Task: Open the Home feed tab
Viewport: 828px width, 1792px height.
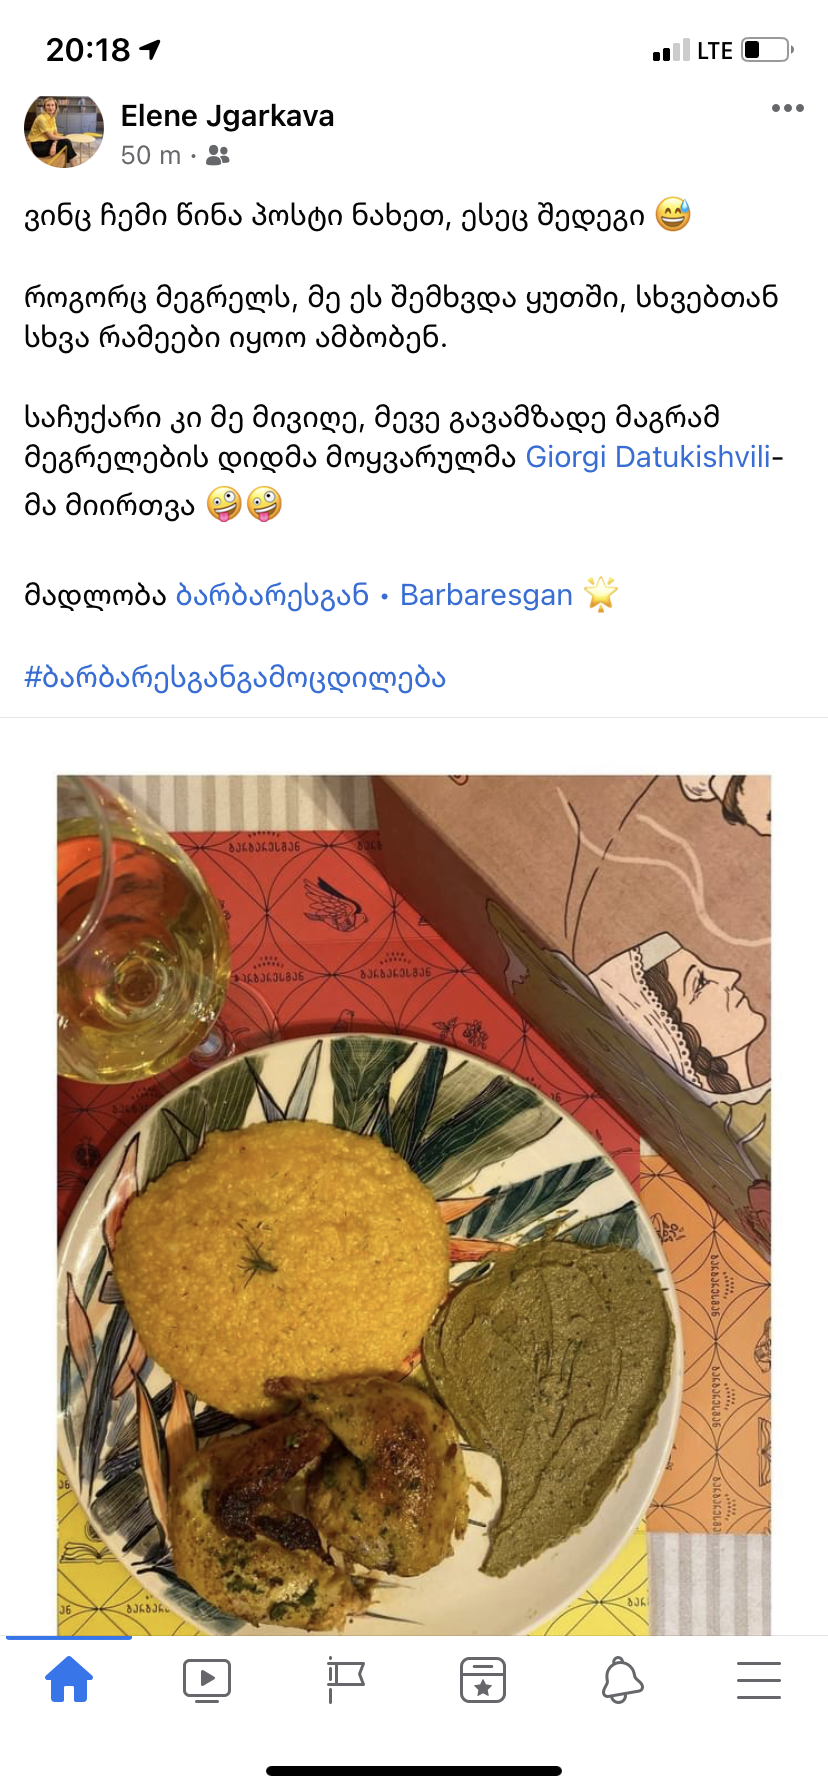Action: pyautogui.click(x=69, y=1679)
